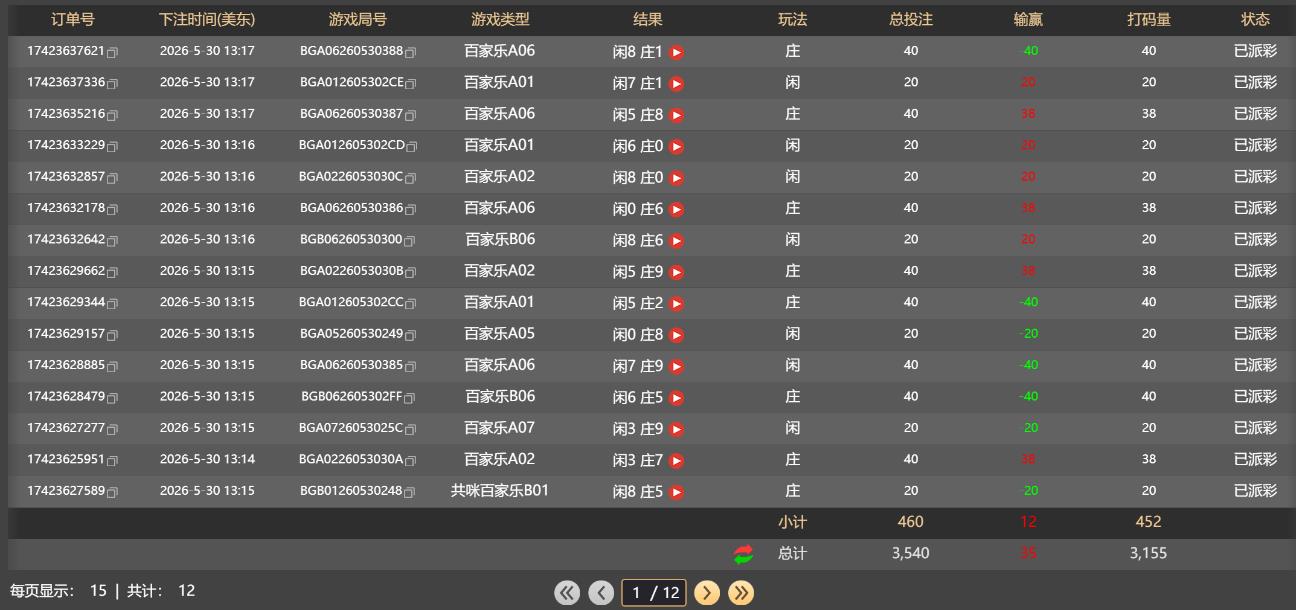Copy order number 17423635216
The height and width of the screenshot is (610, 1296).
pos(113,115)
